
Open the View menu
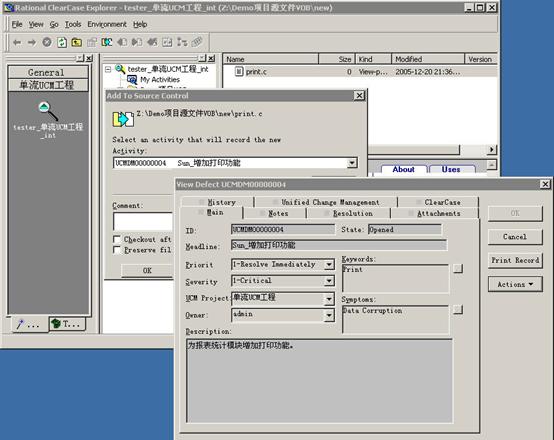pos(36,24)
